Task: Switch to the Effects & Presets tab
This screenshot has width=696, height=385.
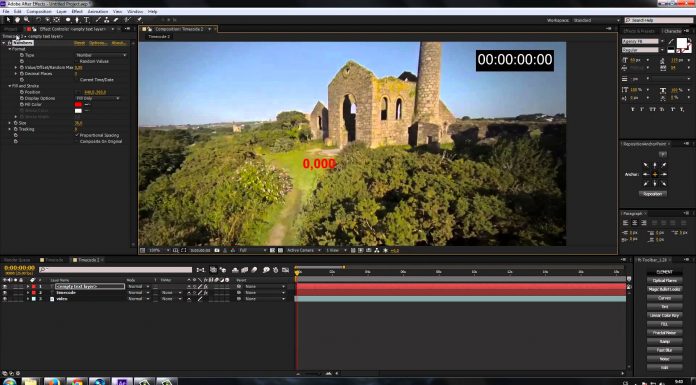Action: point(639,31)
